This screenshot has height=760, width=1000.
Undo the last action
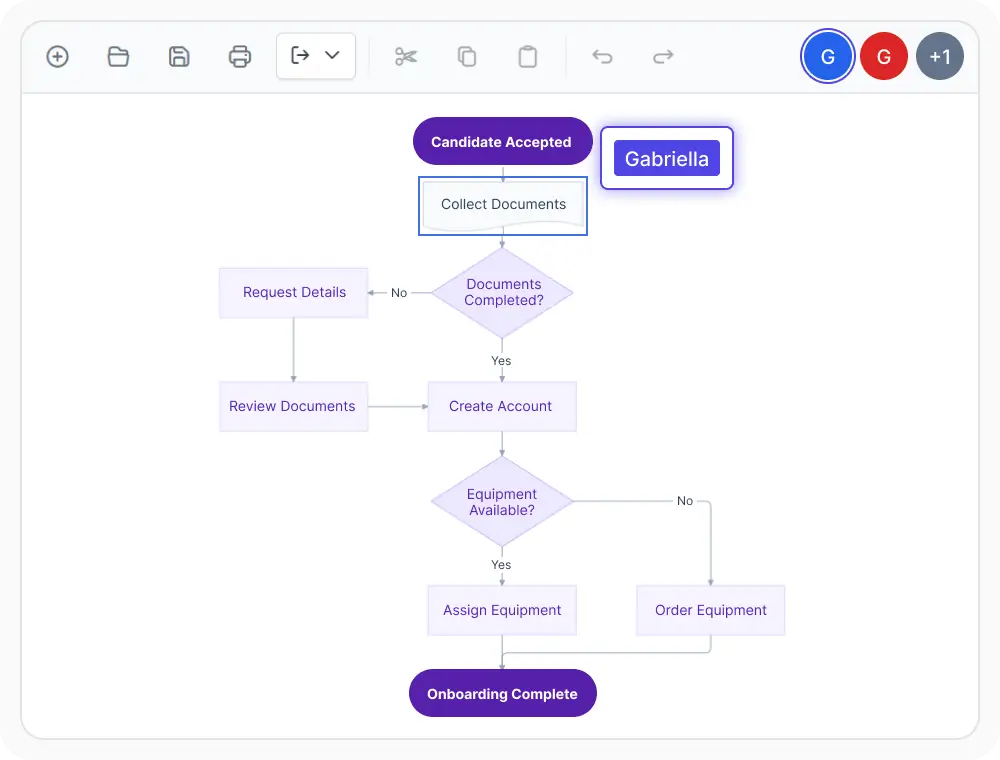(x=602, y=57)
